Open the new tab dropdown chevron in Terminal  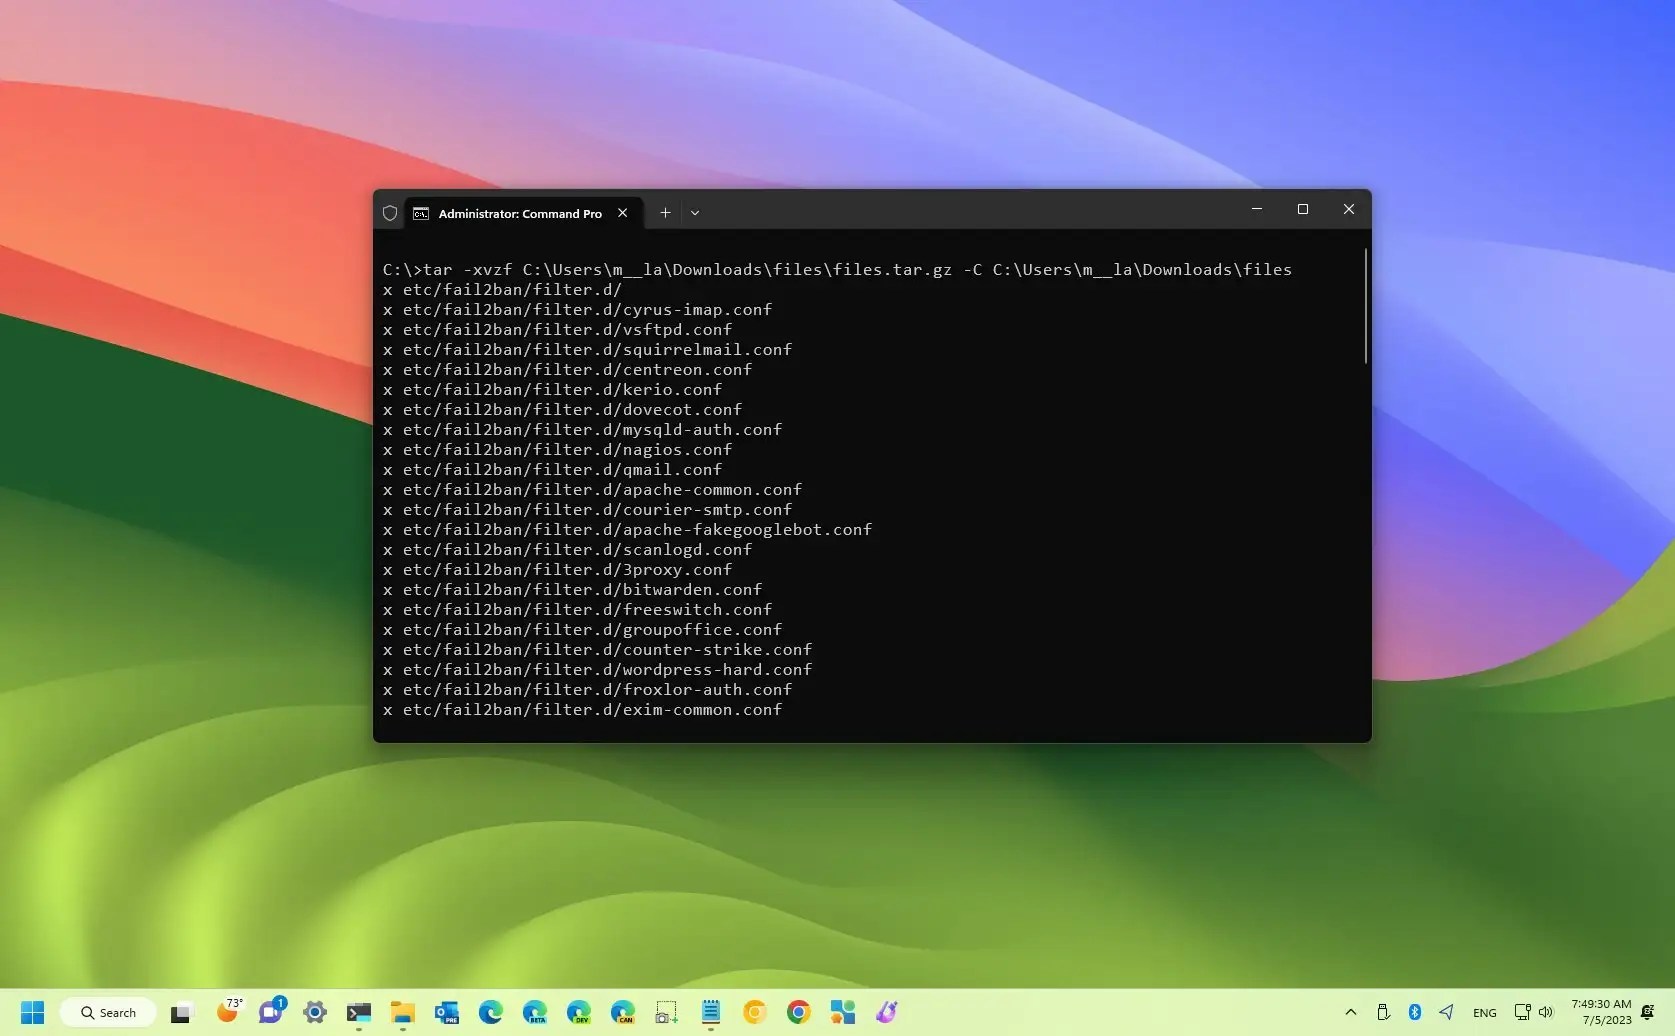pyautogui.click(x=695, y=212)
